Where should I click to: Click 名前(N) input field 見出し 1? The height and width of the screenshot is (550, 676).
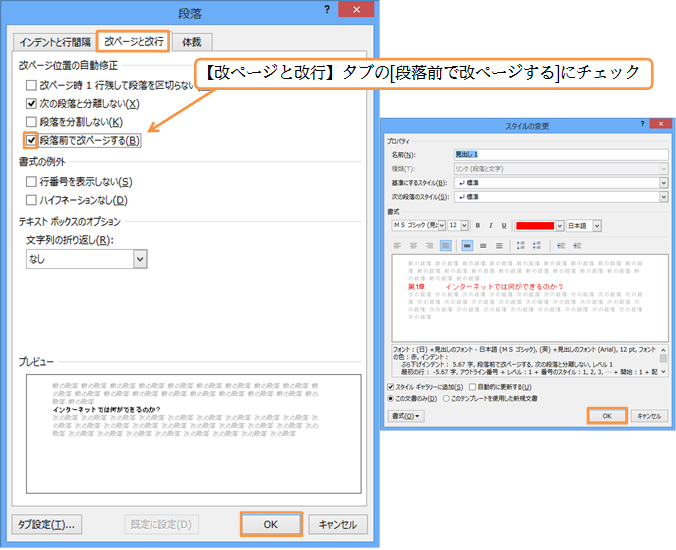coord(561,154)
